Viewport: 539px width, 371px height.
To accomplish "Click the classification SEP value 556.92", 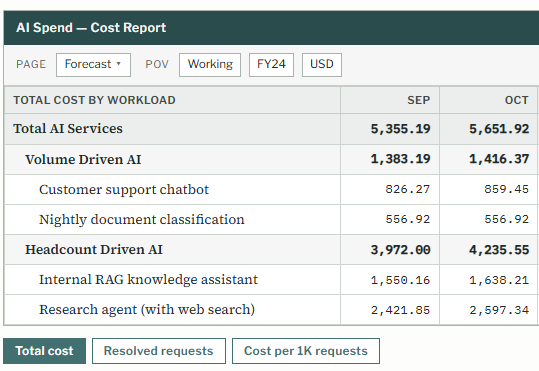I will tap(390, 219).
